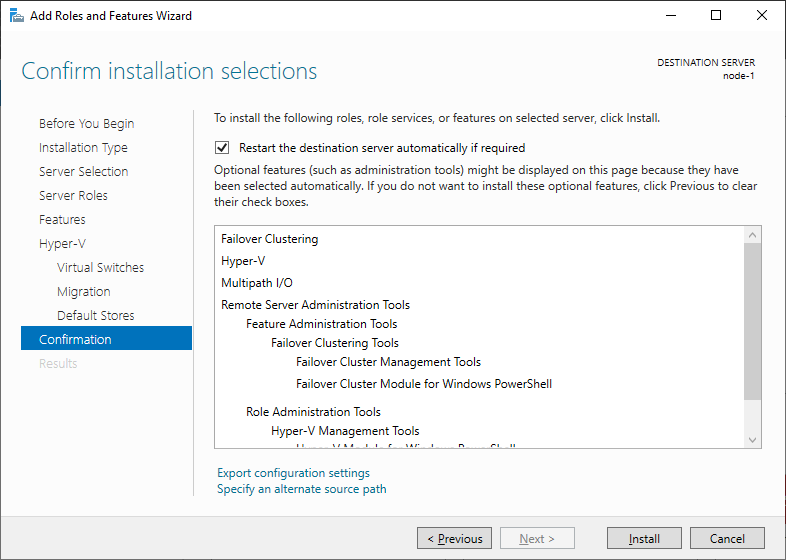
Task: Minimize the wizard window
Action: point(671,16)
